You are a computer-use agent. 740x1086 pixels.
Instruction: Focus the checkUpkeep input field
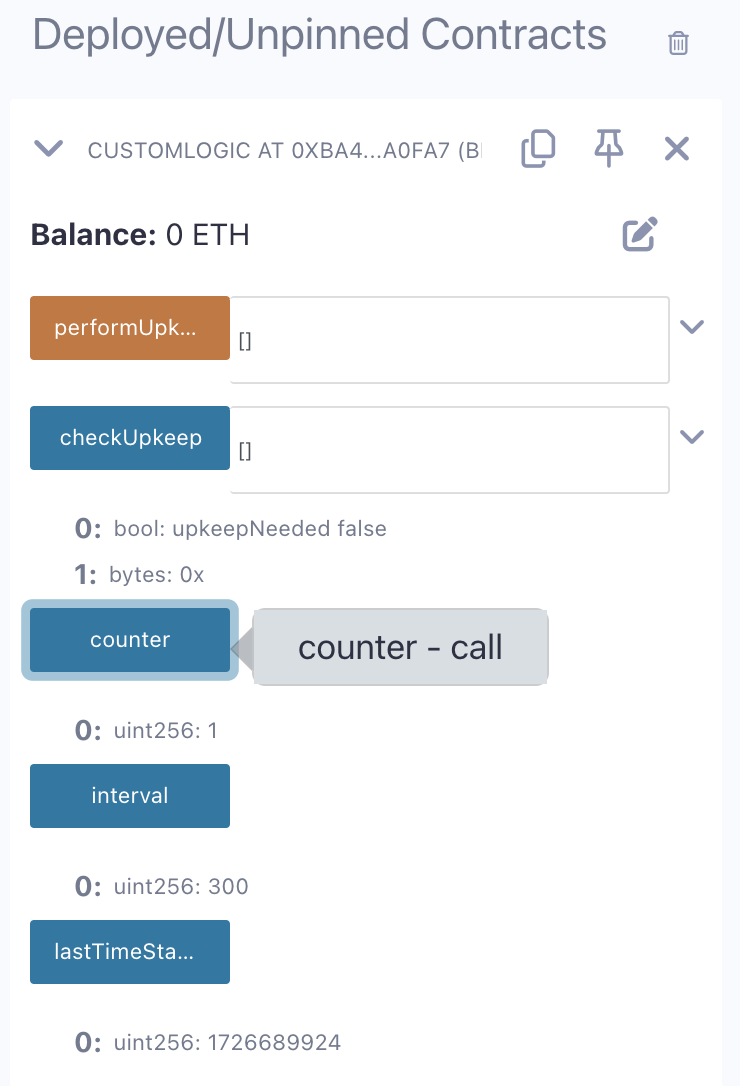[449, 450]
